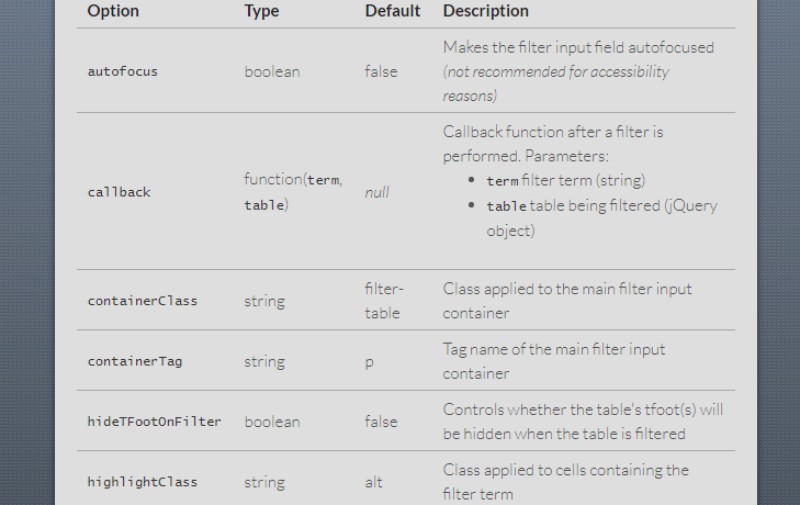The image size is (800, 505).
Task: Select the containerClass option name
Action: tap(142, 301)
